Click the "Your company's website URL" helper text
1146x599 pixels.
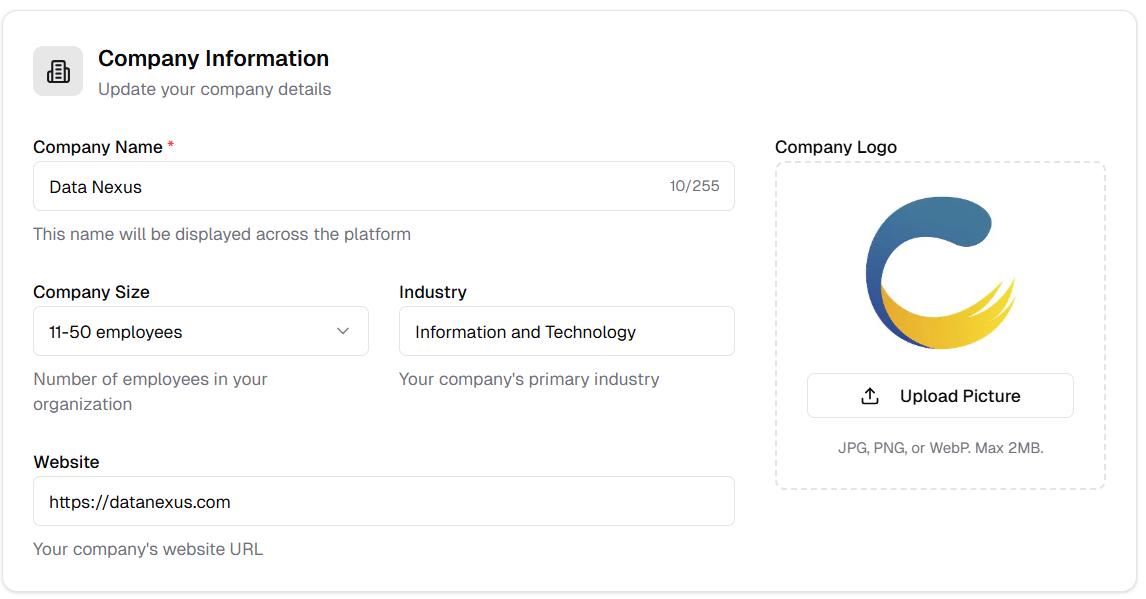click(x=148, y=549)
